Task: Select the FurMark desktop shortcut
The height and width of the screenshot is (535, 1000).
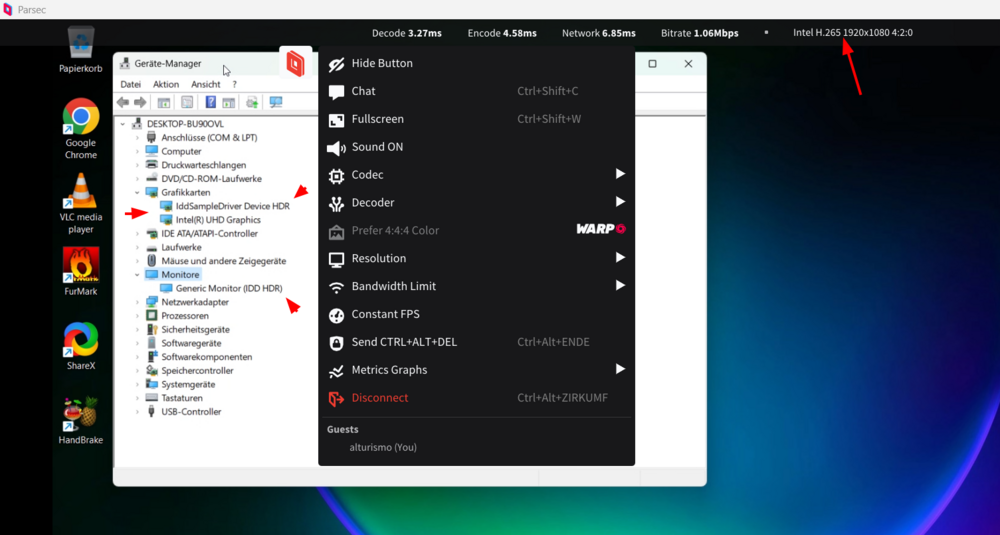Action: click(81, 272)
